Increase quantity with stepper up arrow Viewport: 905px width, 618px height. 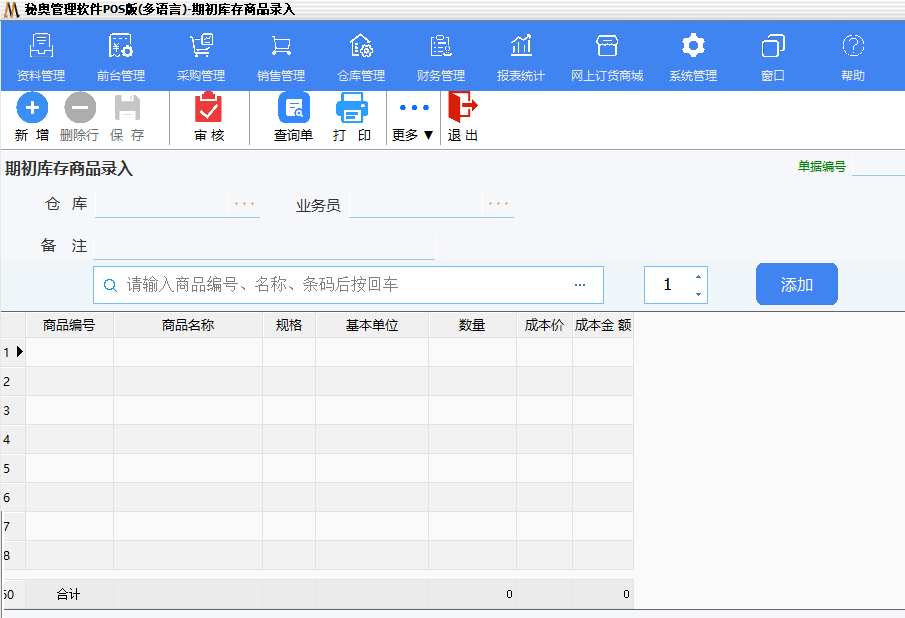coord(698,277)
